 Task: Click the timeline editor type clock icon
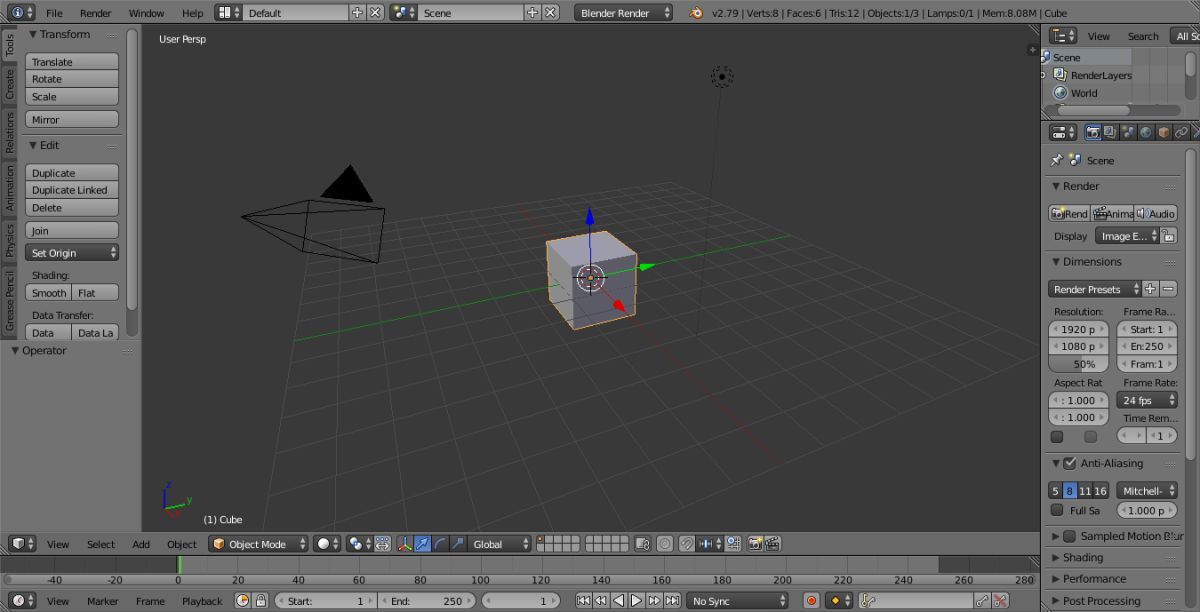23,601
